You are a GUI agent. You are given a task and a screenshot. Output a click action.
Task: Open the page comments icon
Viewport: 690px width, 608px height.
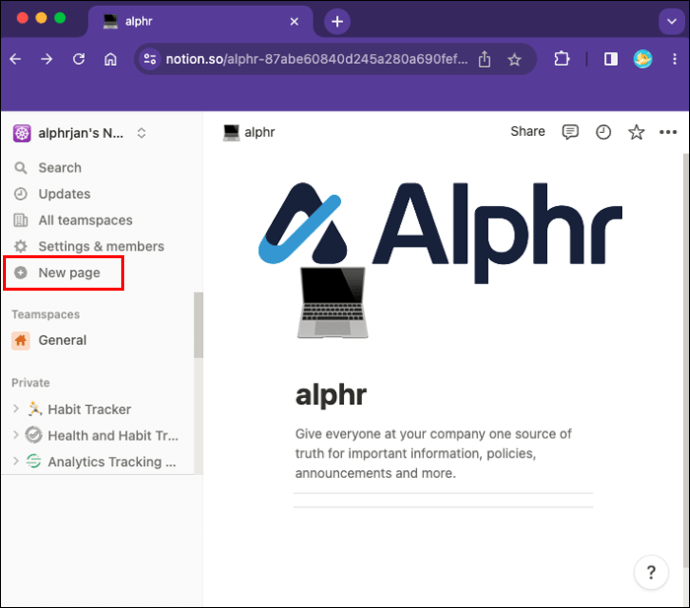pyautogui.click(x=570, y=132)
